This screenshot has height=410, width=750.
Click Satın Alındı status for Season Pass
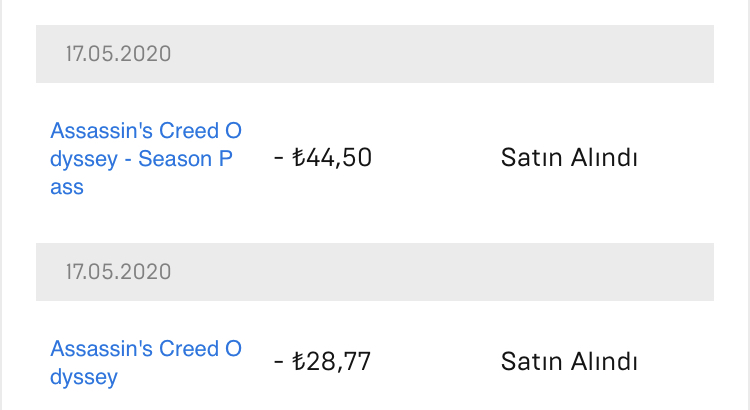click(569, 157)
